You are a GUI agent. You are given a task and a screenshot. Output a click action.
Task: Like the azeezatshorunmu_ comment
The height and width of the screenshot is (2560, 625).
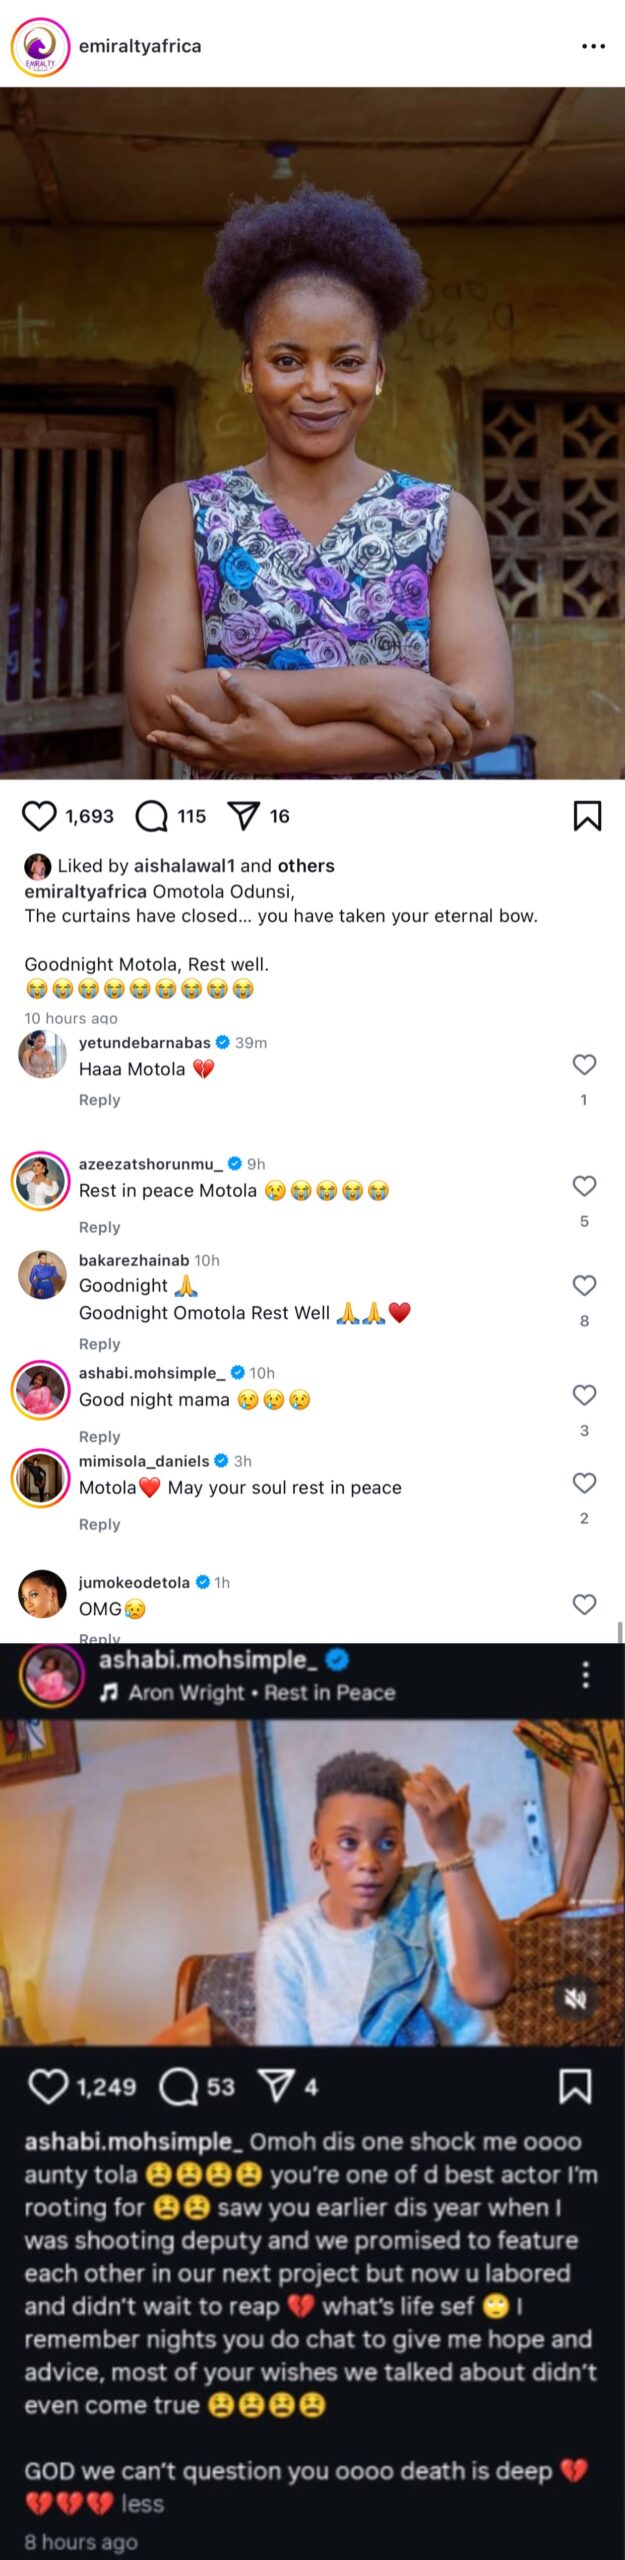pyautogui.click(x=584, y=1186)
